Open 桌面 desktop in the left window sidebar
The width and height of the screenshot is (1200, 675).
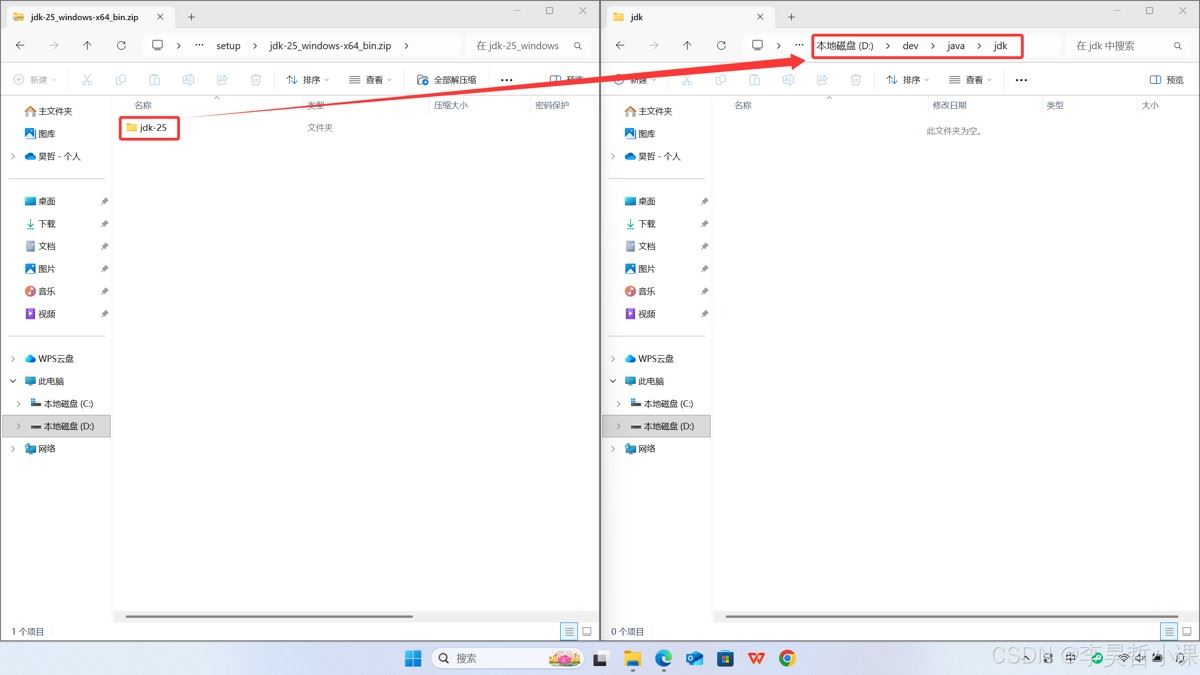click(41, 201)
